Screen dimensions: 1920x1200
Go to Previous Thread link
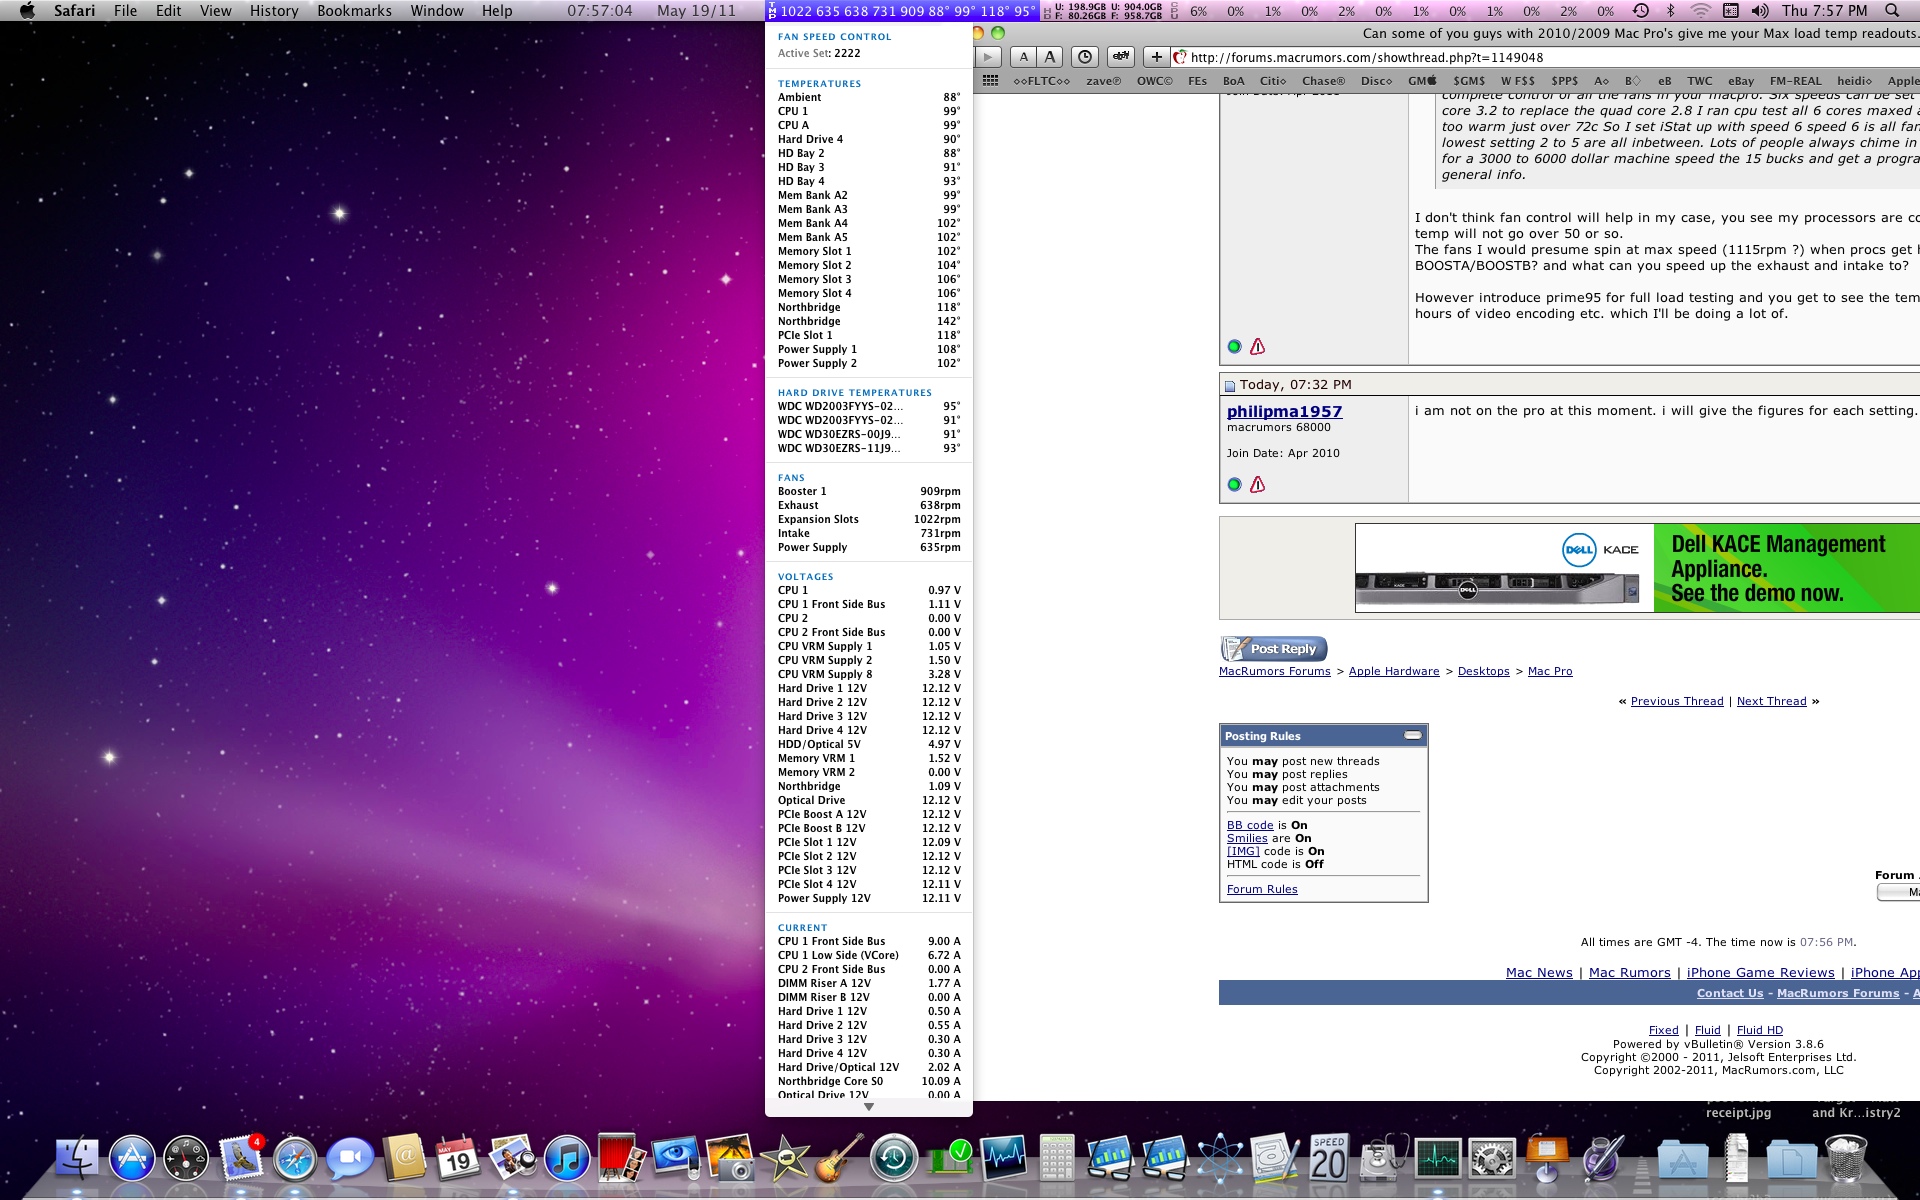tap(1677, 702)
